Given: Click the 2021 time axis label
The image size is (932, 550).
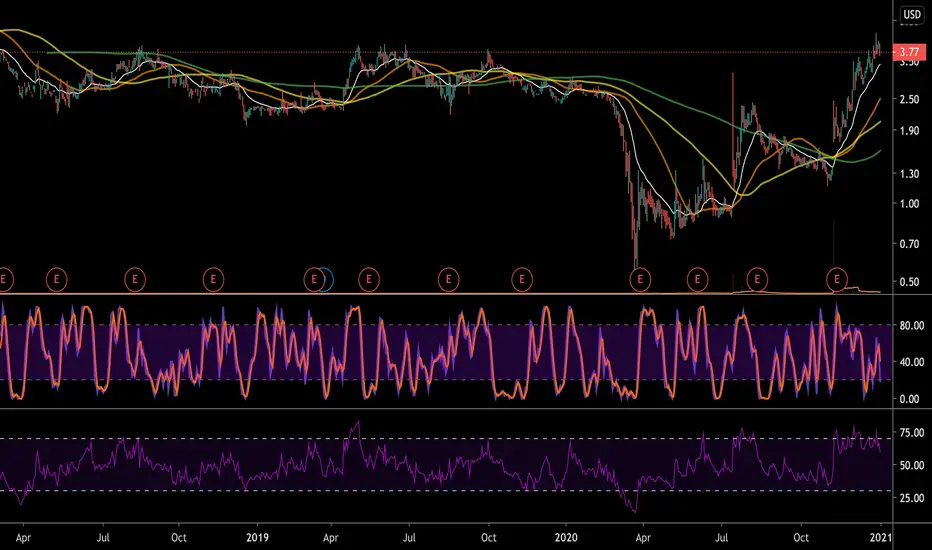Looking at the screenshot, I should pyautogui.click(x=881, y=538).
